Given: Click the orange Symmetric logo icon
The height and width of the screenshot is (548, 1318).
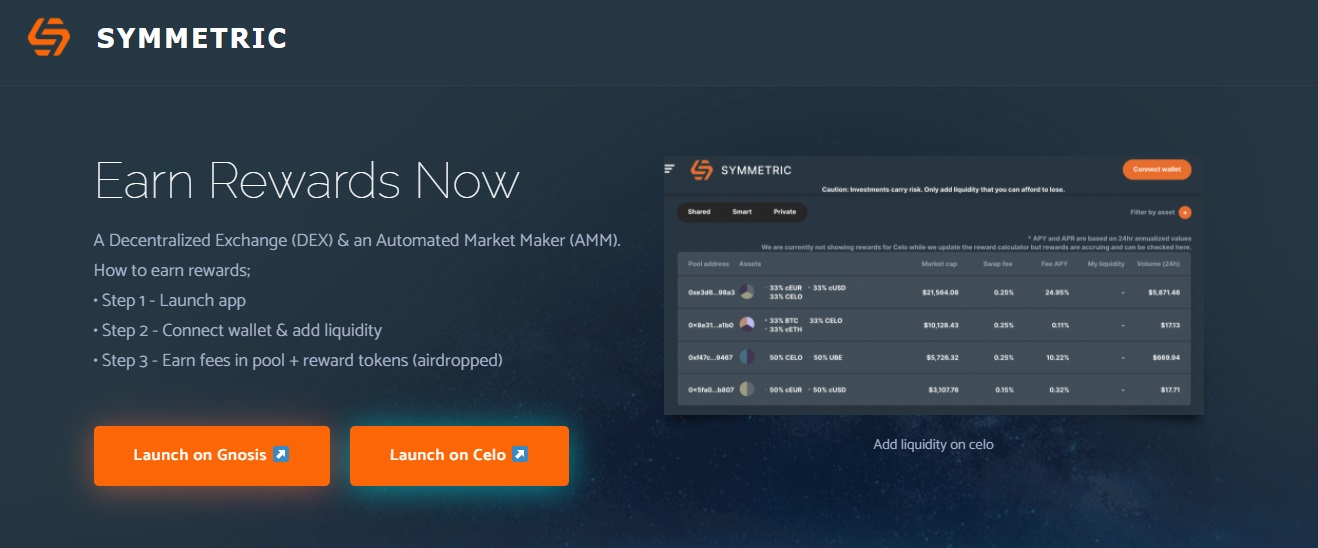Looking at the screenshot, I should pos(49,38).
